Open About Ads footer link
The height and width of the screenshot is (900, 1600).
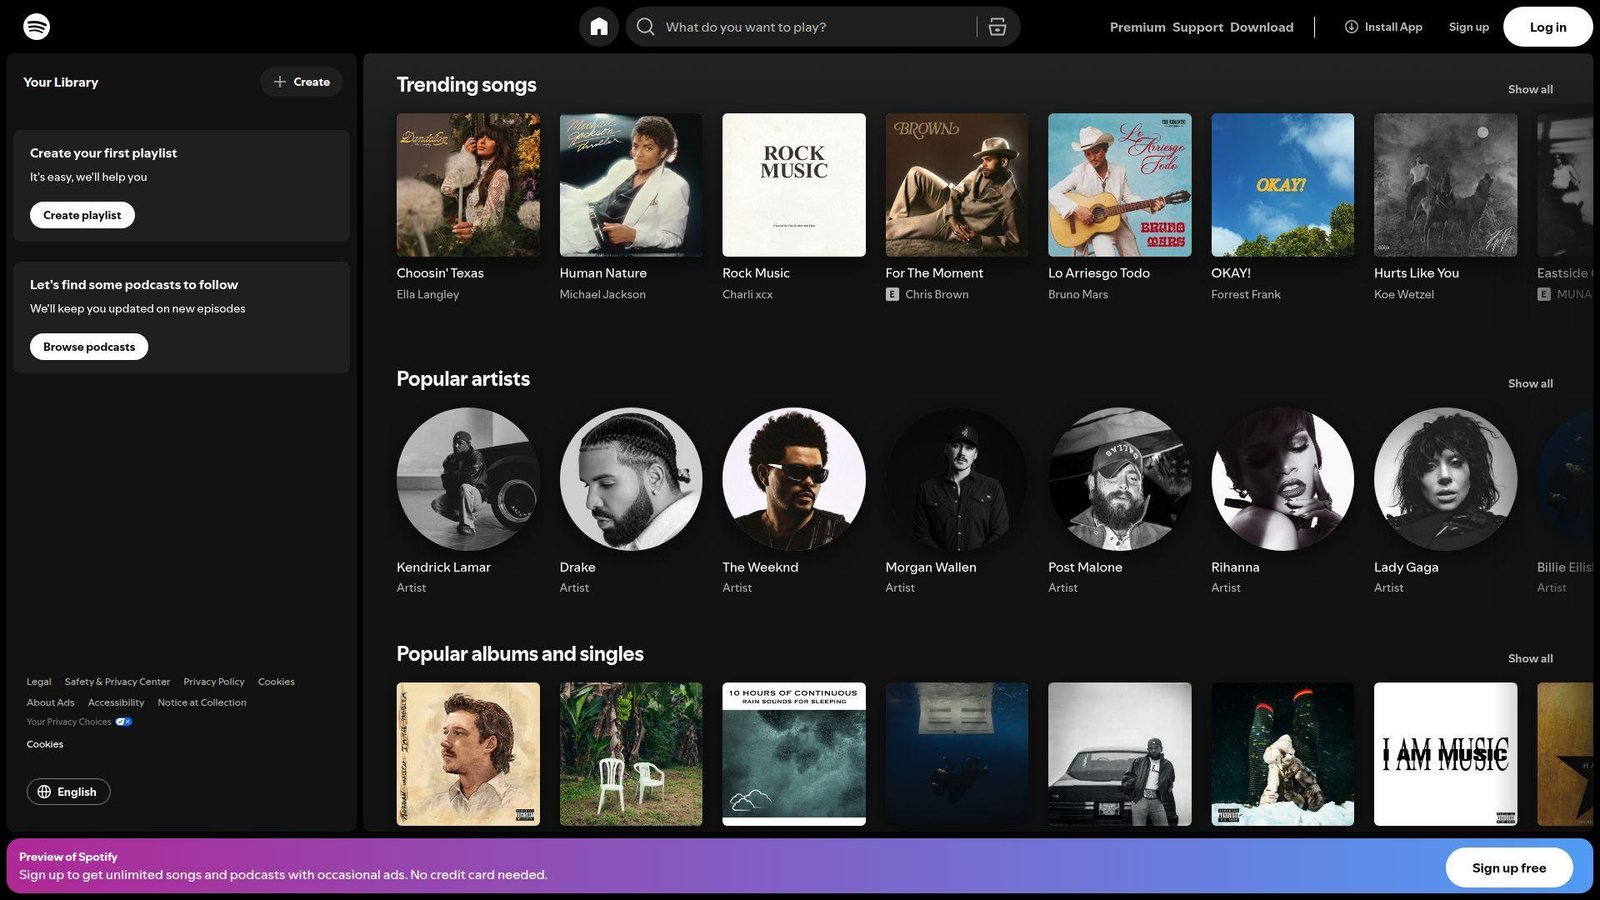(x=50, y=703)
